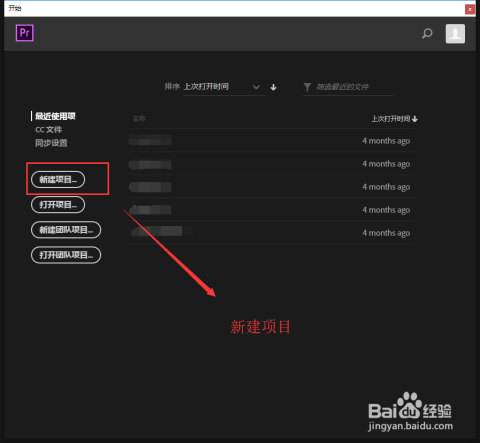This screenshot has width=480, height=443.
Task: Open the 同步设置 section
Action: click(51, 143)
